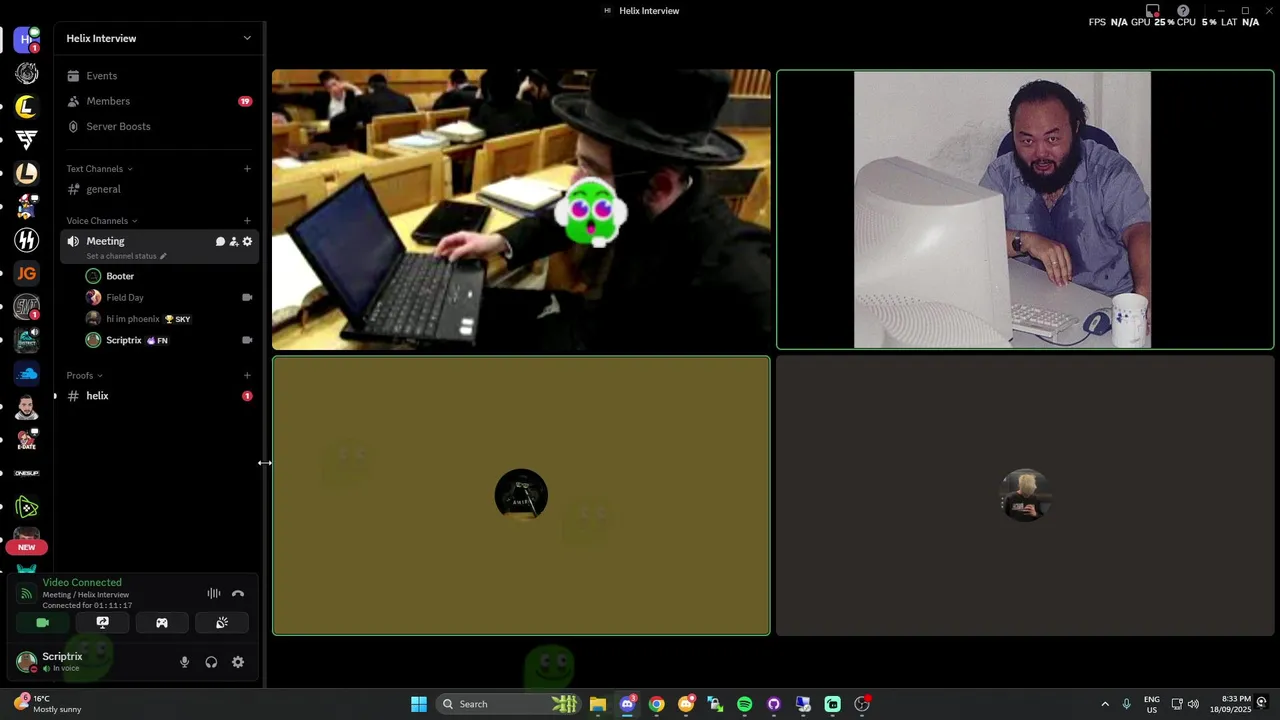Open the green triangle gamepad server

27,507
